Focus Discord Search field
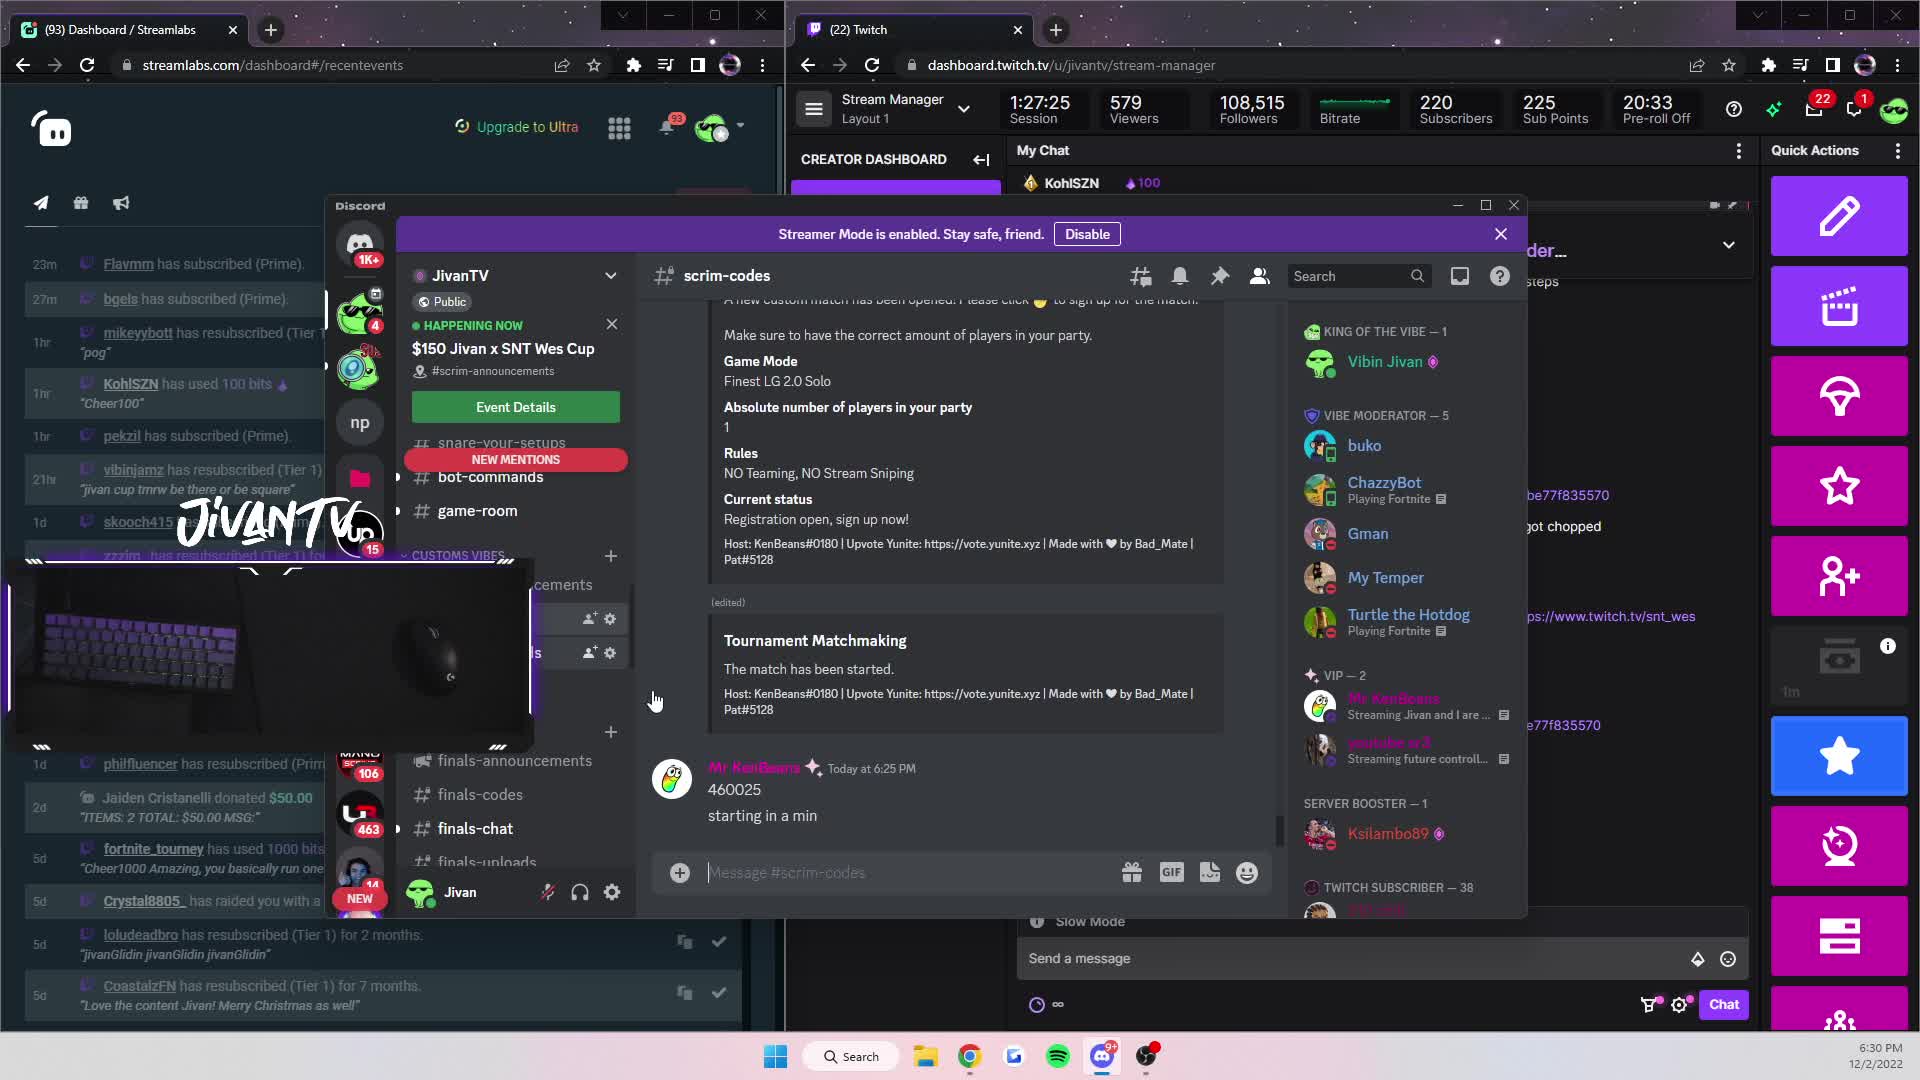1920x1080 pixels. (1358, 276)
